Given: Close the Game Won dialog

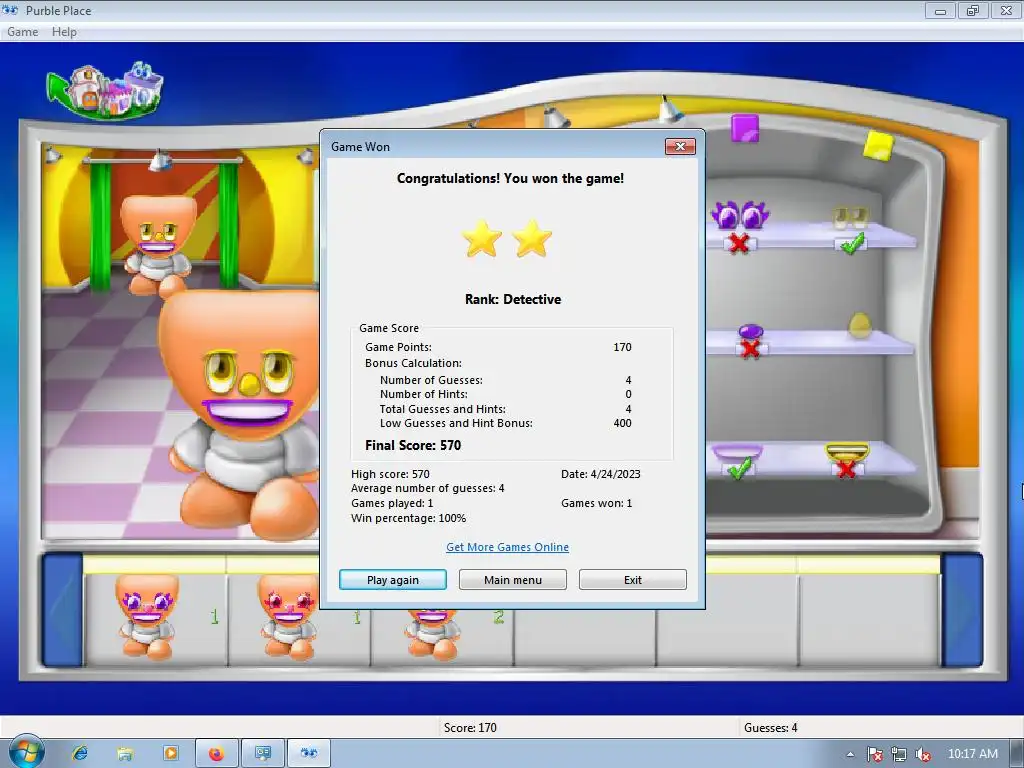Looking at the screenshot, I should click(680, 146).
